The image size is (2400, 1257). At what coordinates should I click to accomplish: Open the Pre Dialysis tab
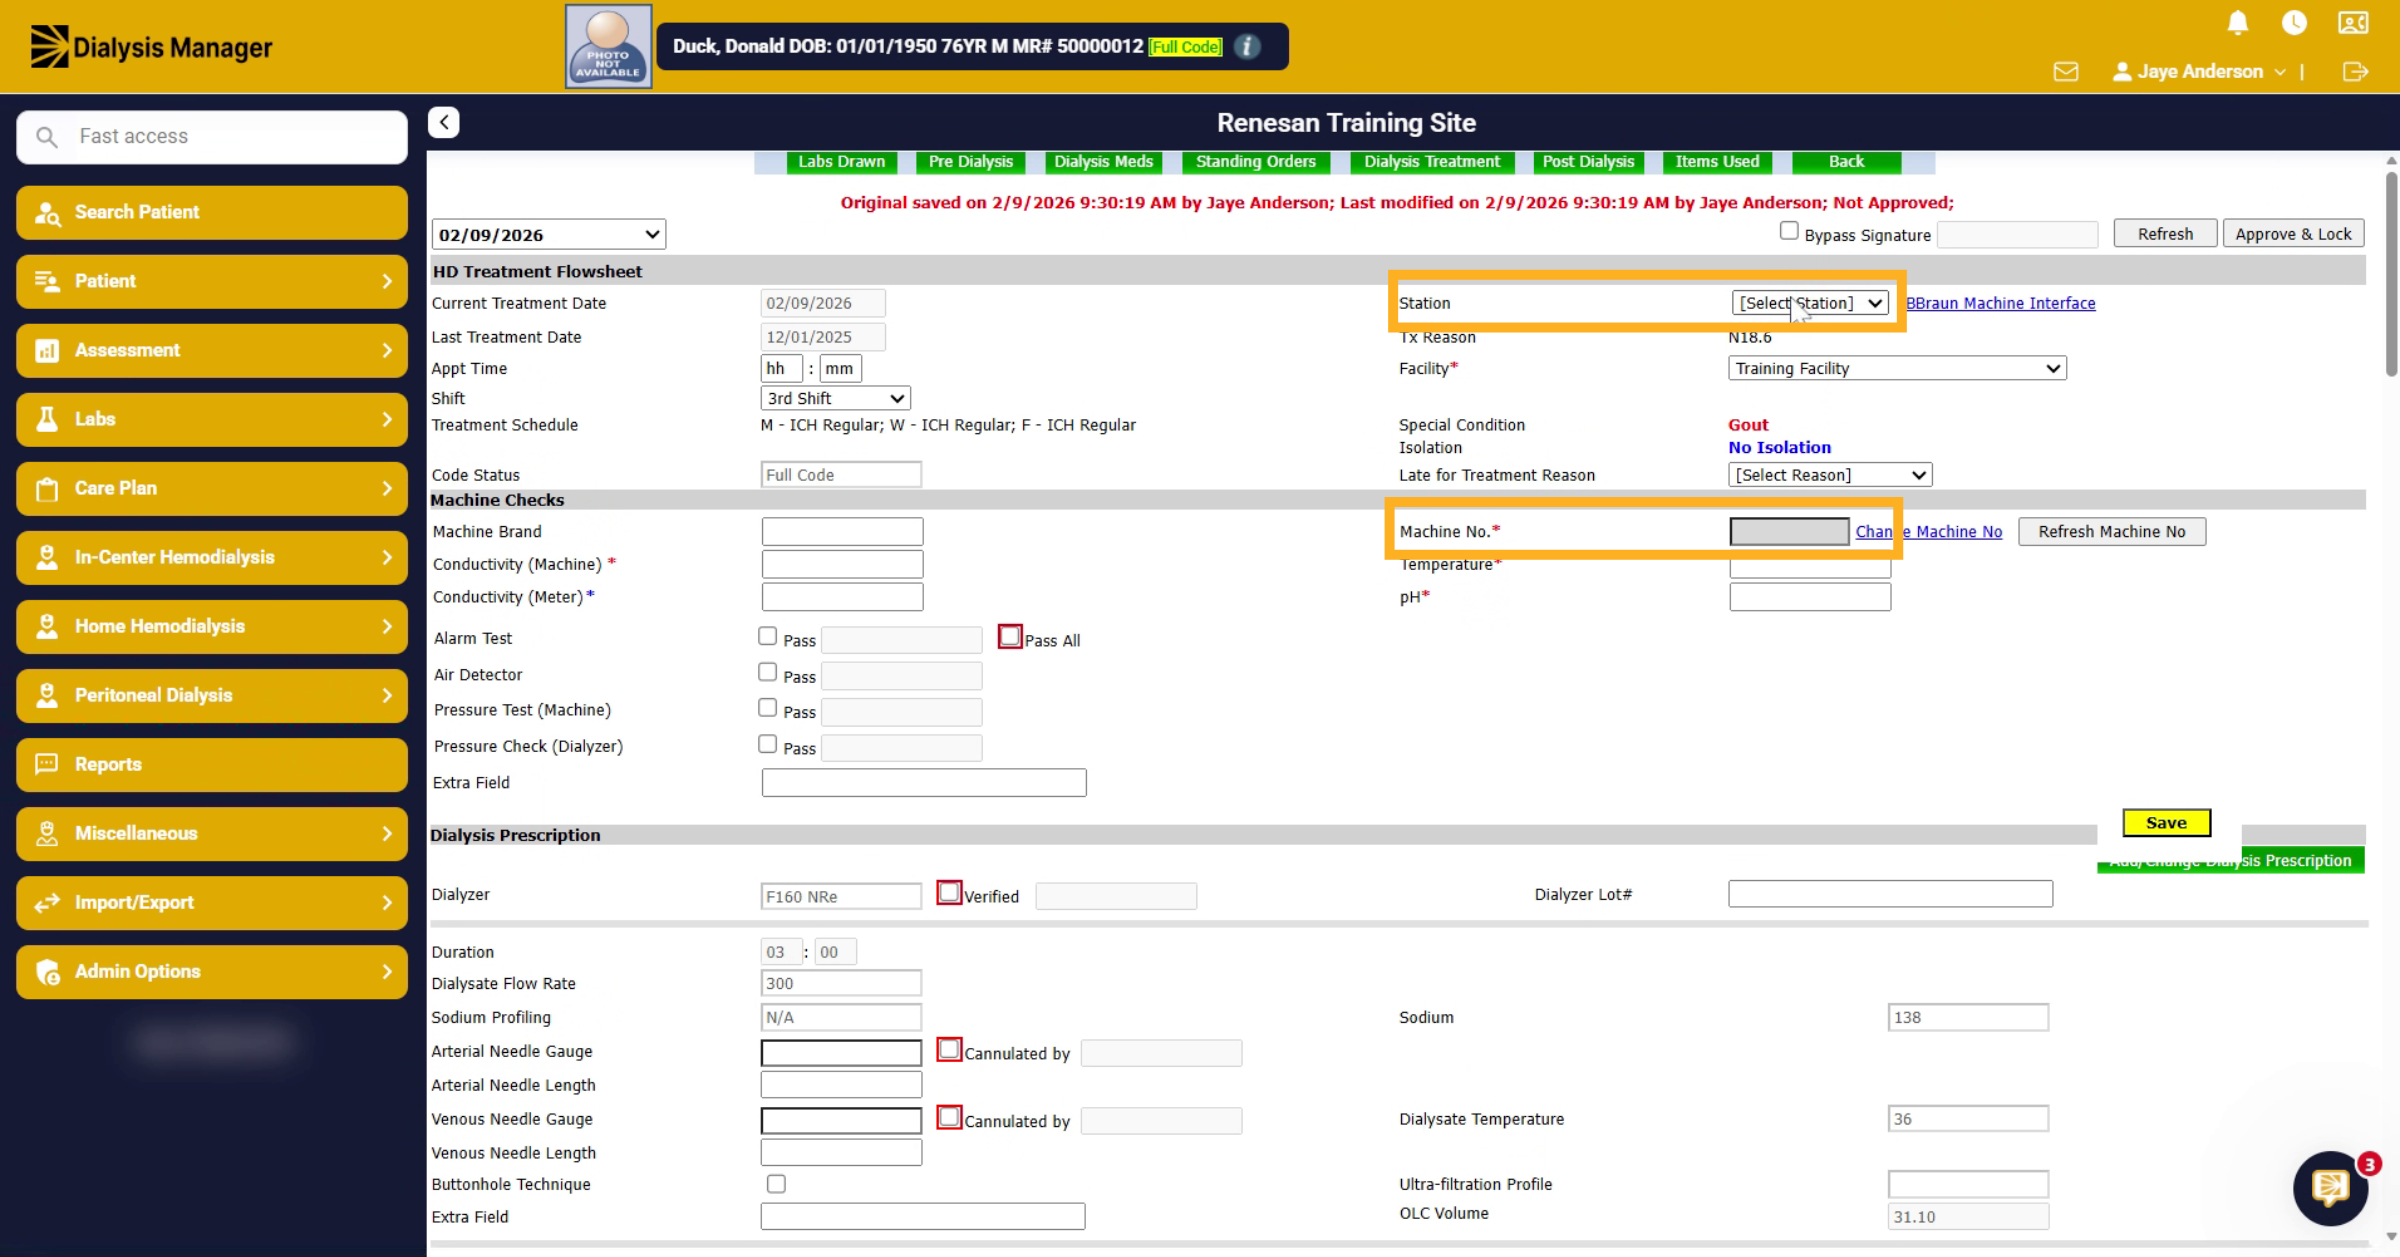pyautogui.click(x=970, y=162)
